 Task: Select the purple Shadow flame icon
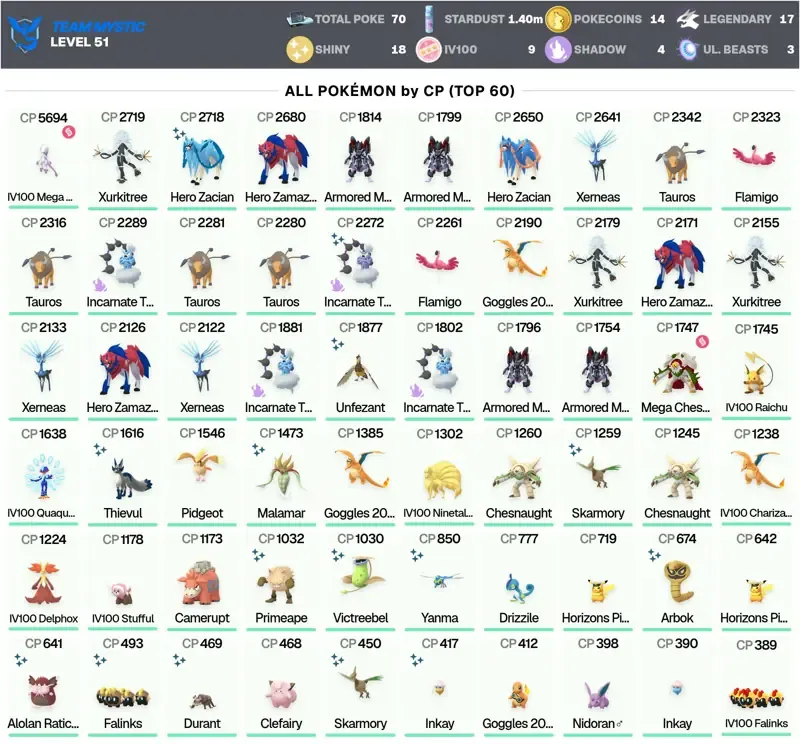[558, 50]
